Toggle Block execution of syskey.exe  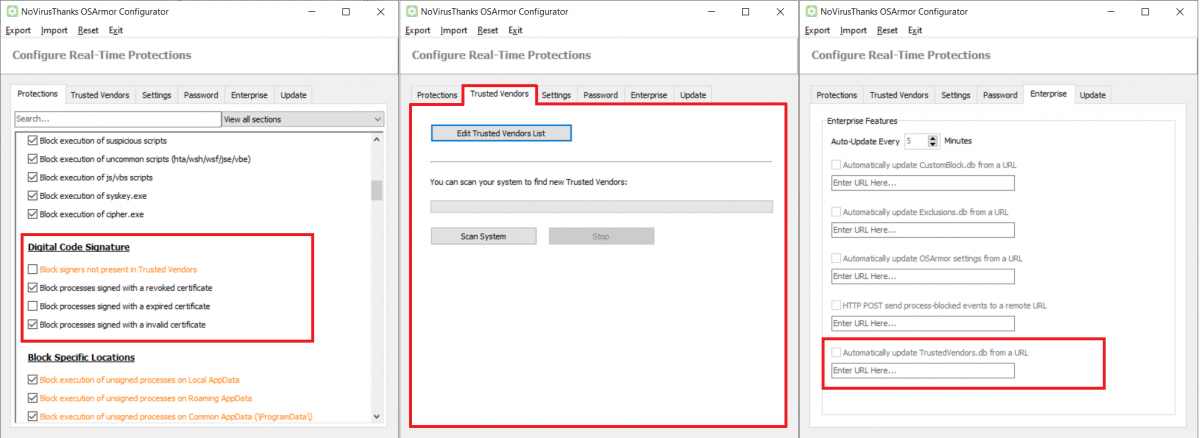click(x=33, y=195)
